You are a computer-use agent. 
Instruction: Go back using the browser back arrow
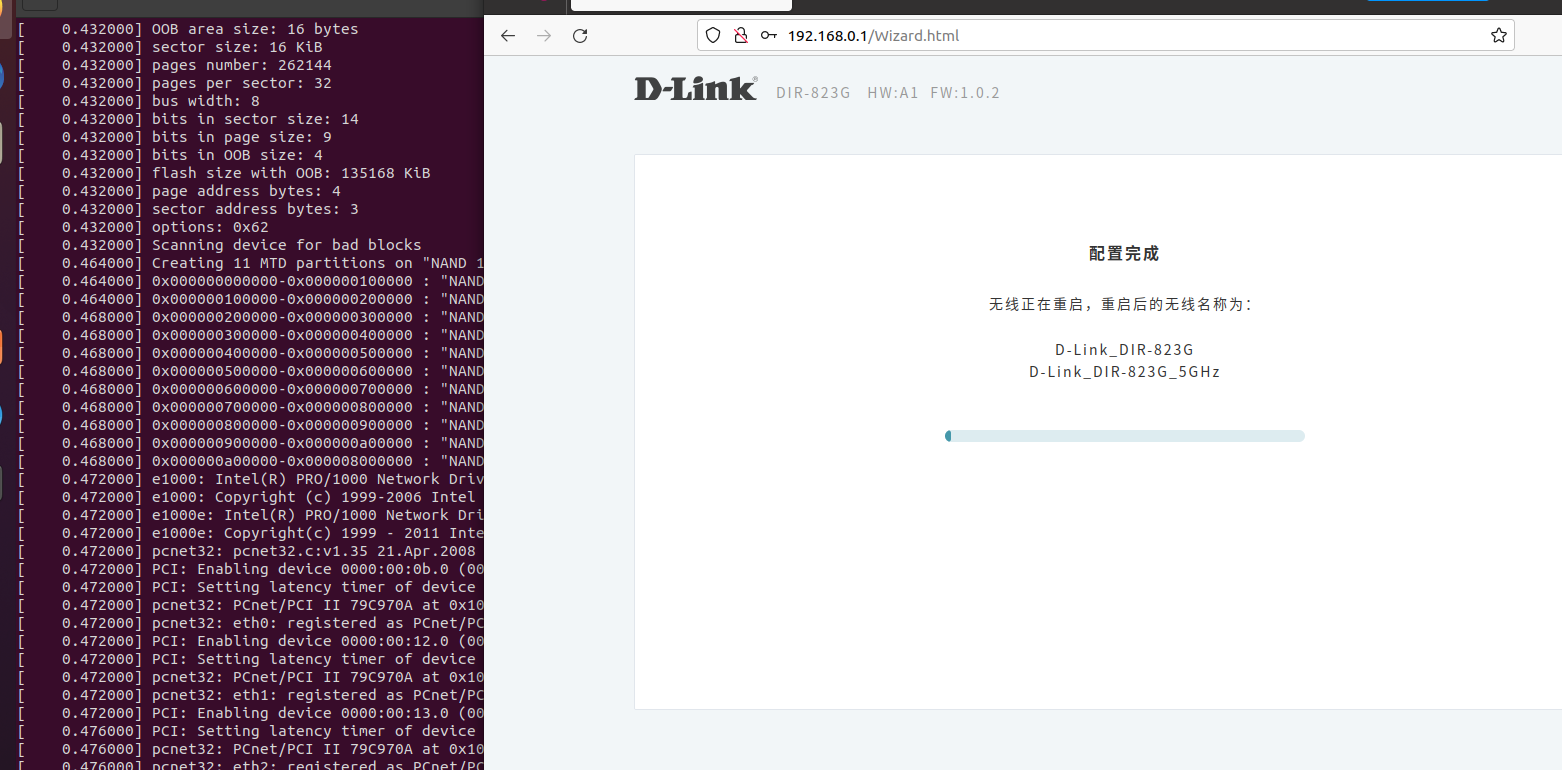pyautogui.click(x=508, y=36)
